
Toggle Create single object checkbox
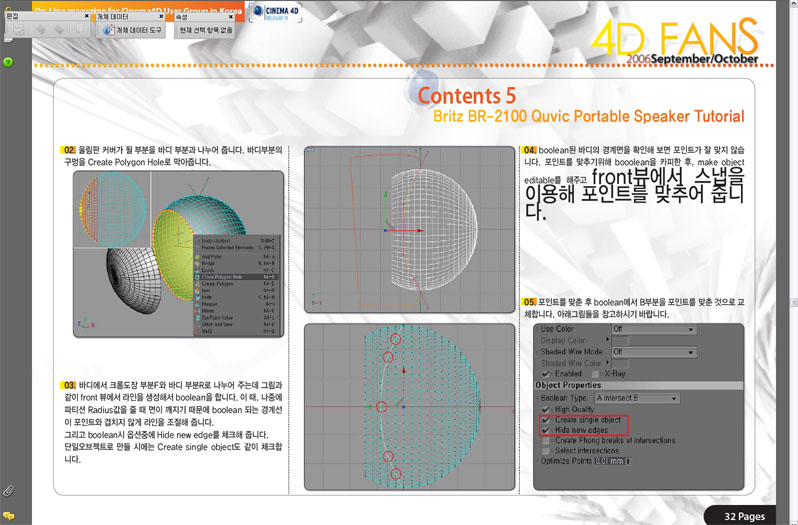click(x=546, y=420)
